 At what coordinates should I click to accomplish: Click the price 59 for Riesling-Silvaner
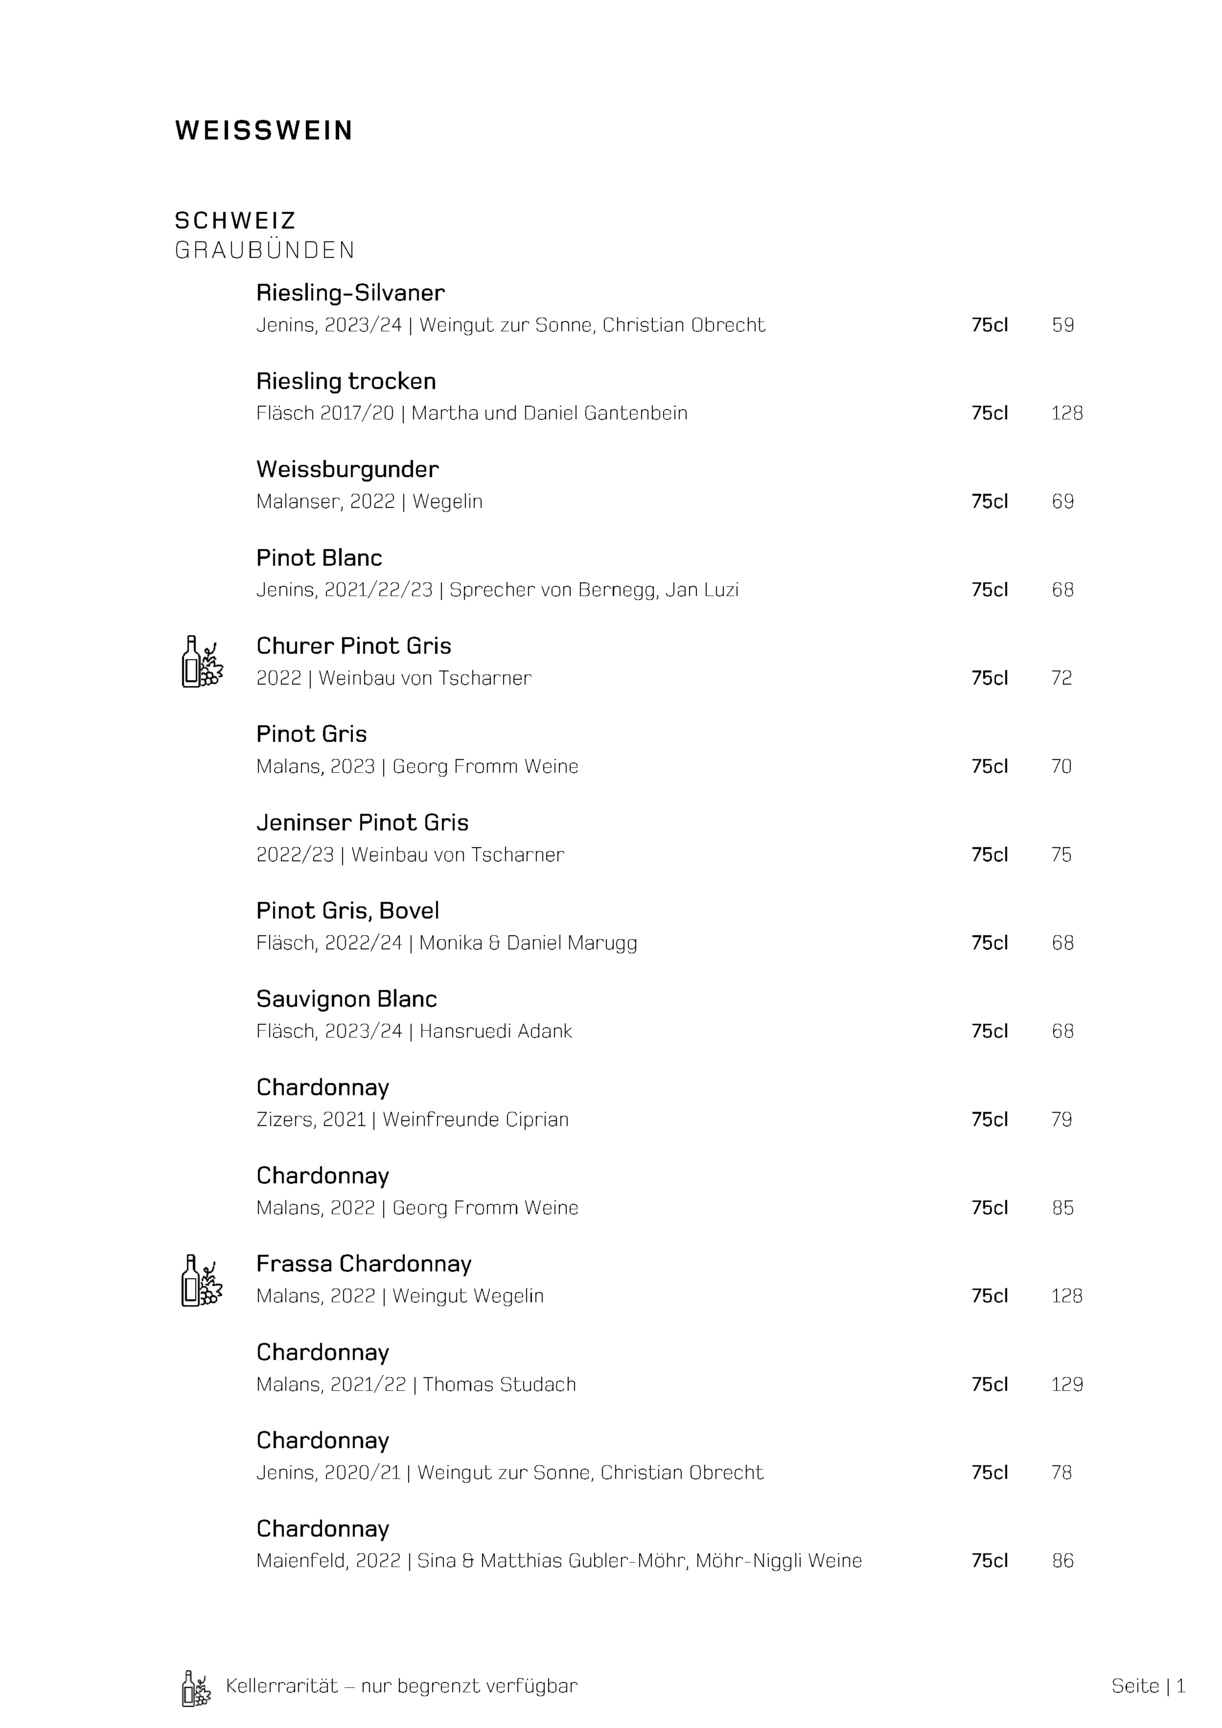click(x=1063, y=325)
